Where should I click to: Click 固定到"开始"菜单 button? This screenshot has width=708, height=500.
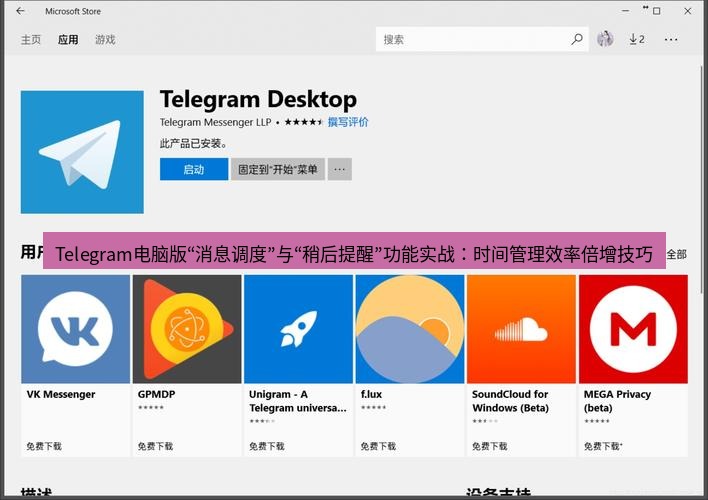[278, 169]
